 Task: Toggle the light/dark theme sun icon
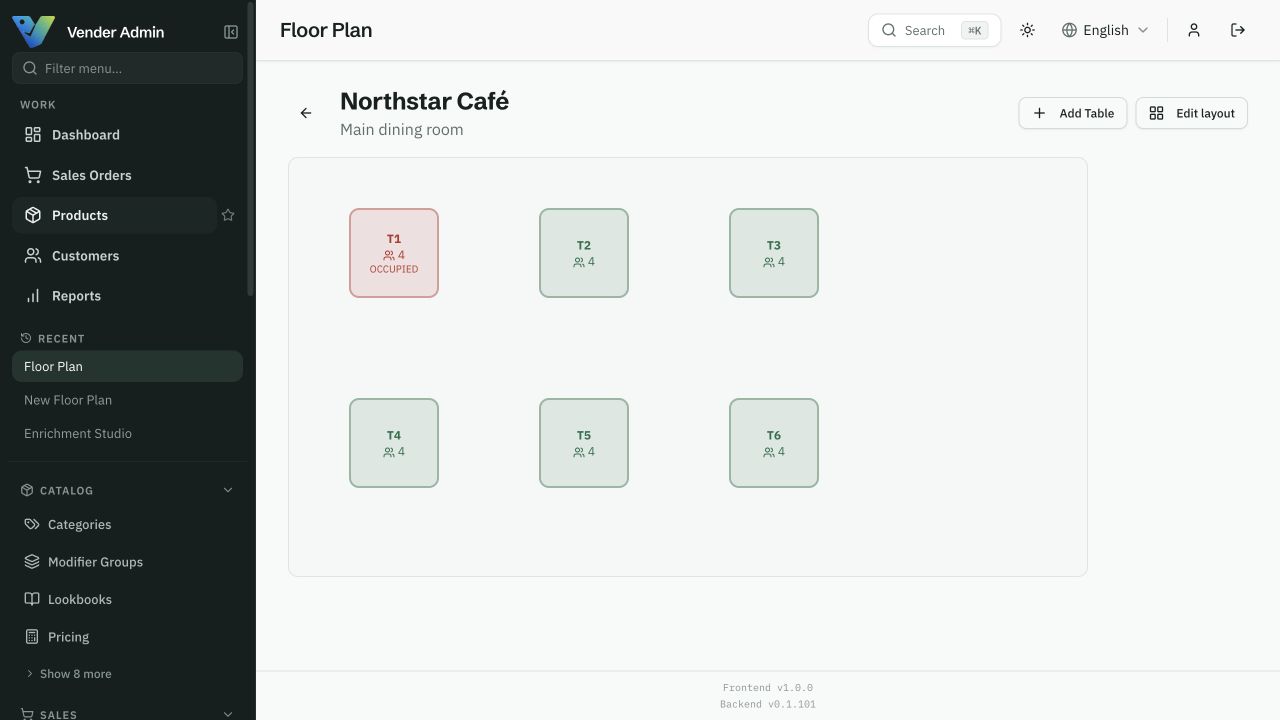[1027, 30]
